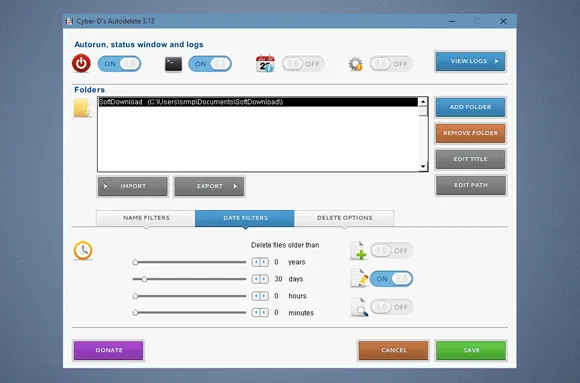Enable the creation date OFF switch
This screenshot has height=383, width=580.
pyautogui.click(x=391, y=251)
